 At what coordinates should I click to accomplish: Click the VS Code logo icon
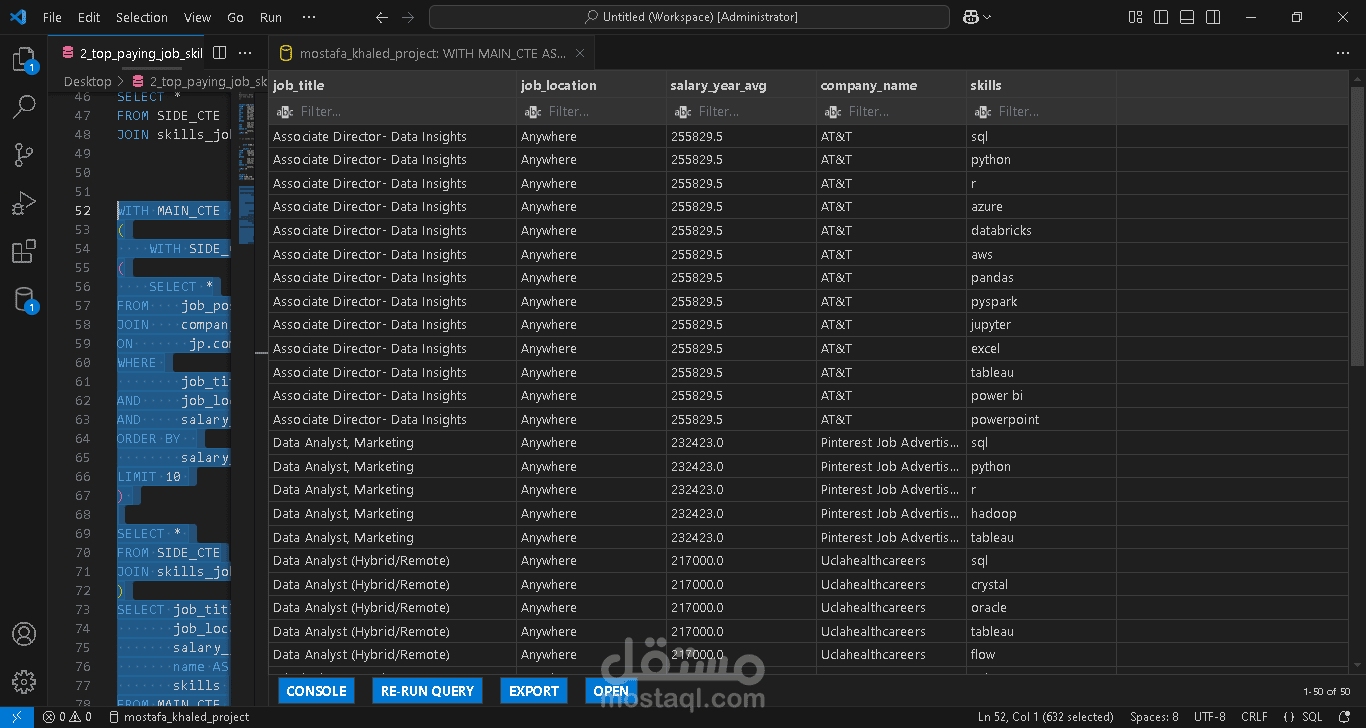pyautogui.click(x=17, y=17)
